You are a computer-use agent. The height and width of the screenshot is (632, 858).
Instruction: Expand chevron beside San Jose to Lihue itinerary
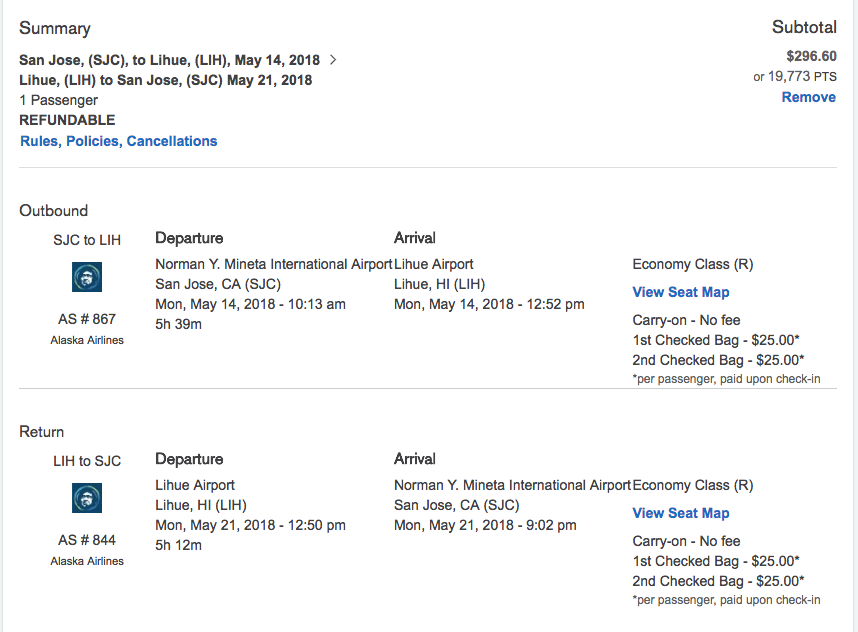tap(333, 60)
